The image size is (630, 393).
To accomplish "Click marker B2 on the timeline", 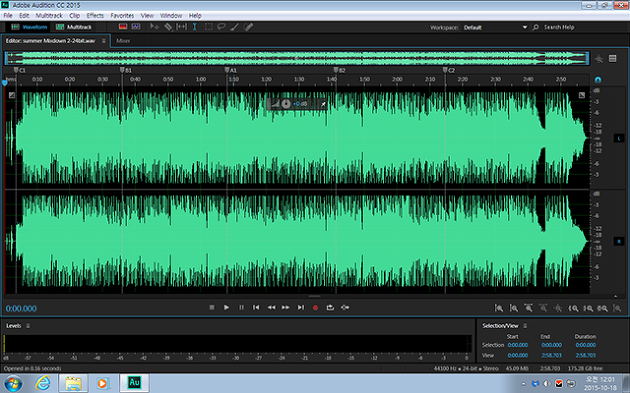I will [336, 70].
